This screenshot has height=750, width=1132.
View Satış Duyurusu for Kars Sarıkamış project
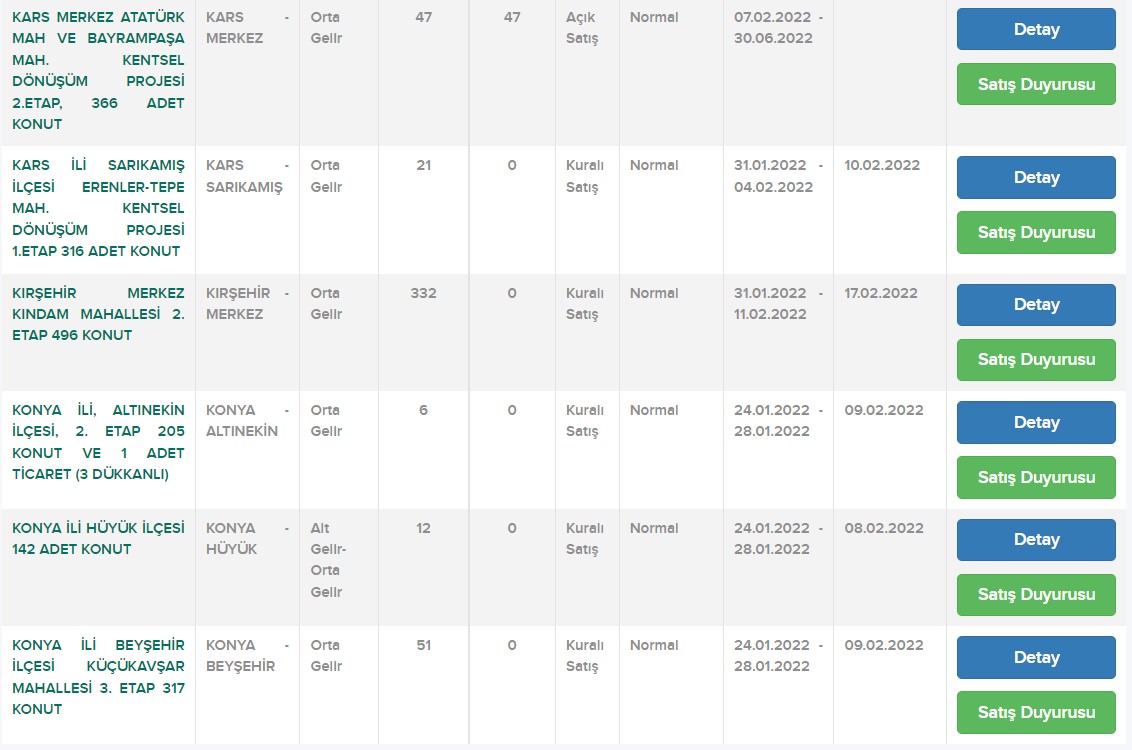point(1036,232)
